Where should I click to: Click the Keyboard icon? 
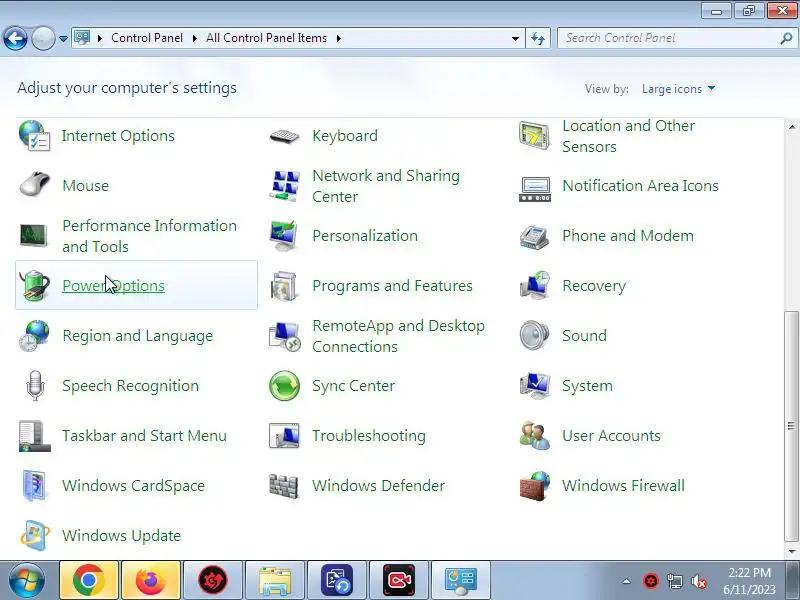[284, 136]
